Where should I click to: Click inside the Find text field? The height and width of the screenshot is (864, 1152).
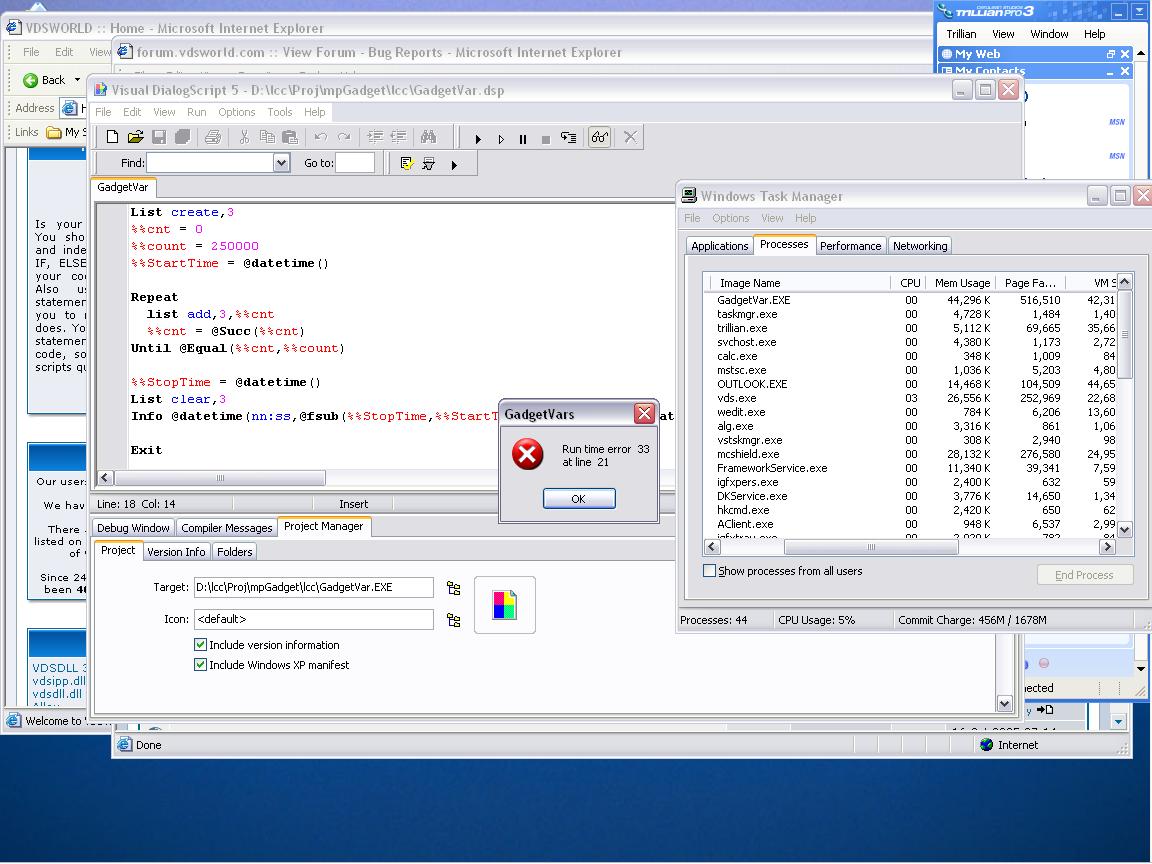pyautogui.click(x=210, y=162)
